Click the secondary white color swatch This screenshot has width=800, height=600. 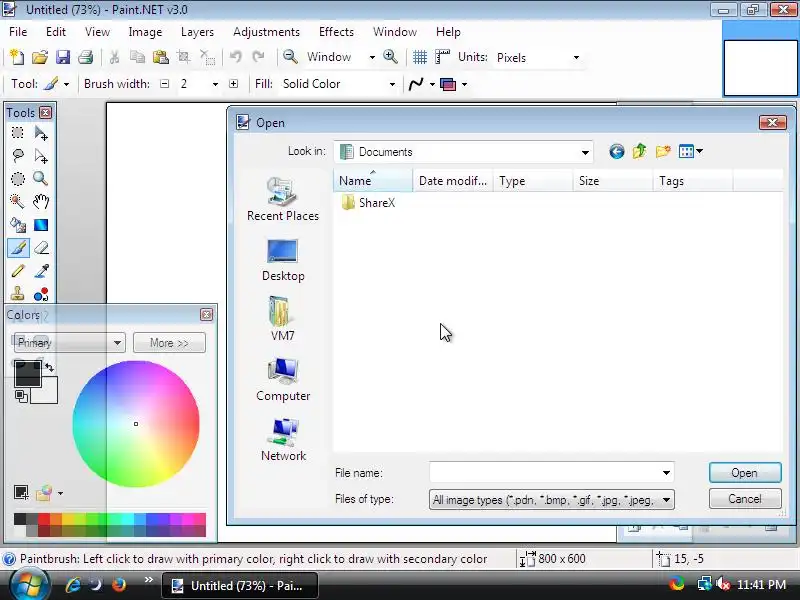tap(48, 393)
